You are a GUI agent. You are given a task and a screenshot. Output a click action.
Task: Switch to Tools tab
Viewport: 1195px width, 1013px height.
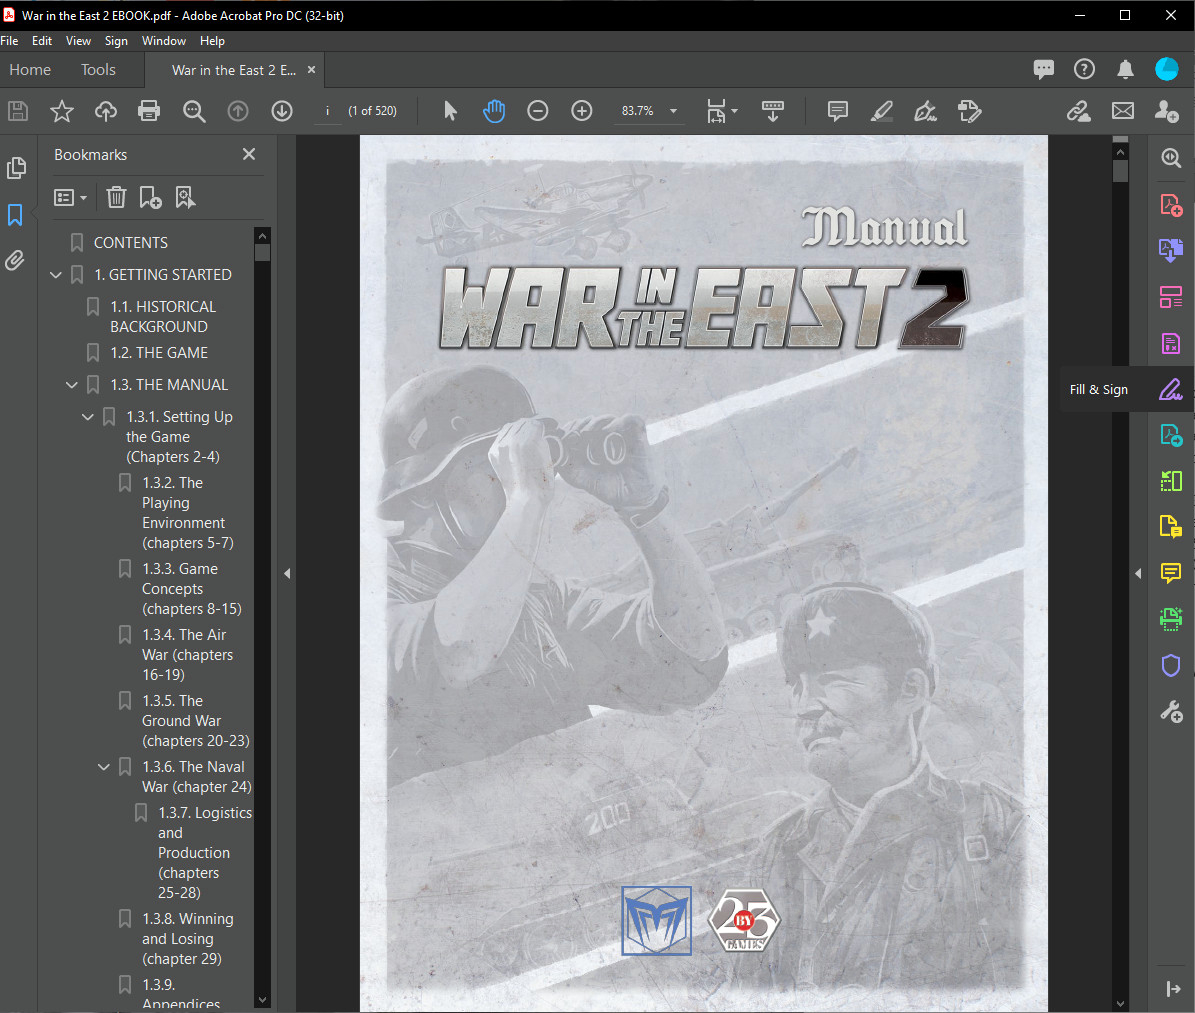click(98, 69)
